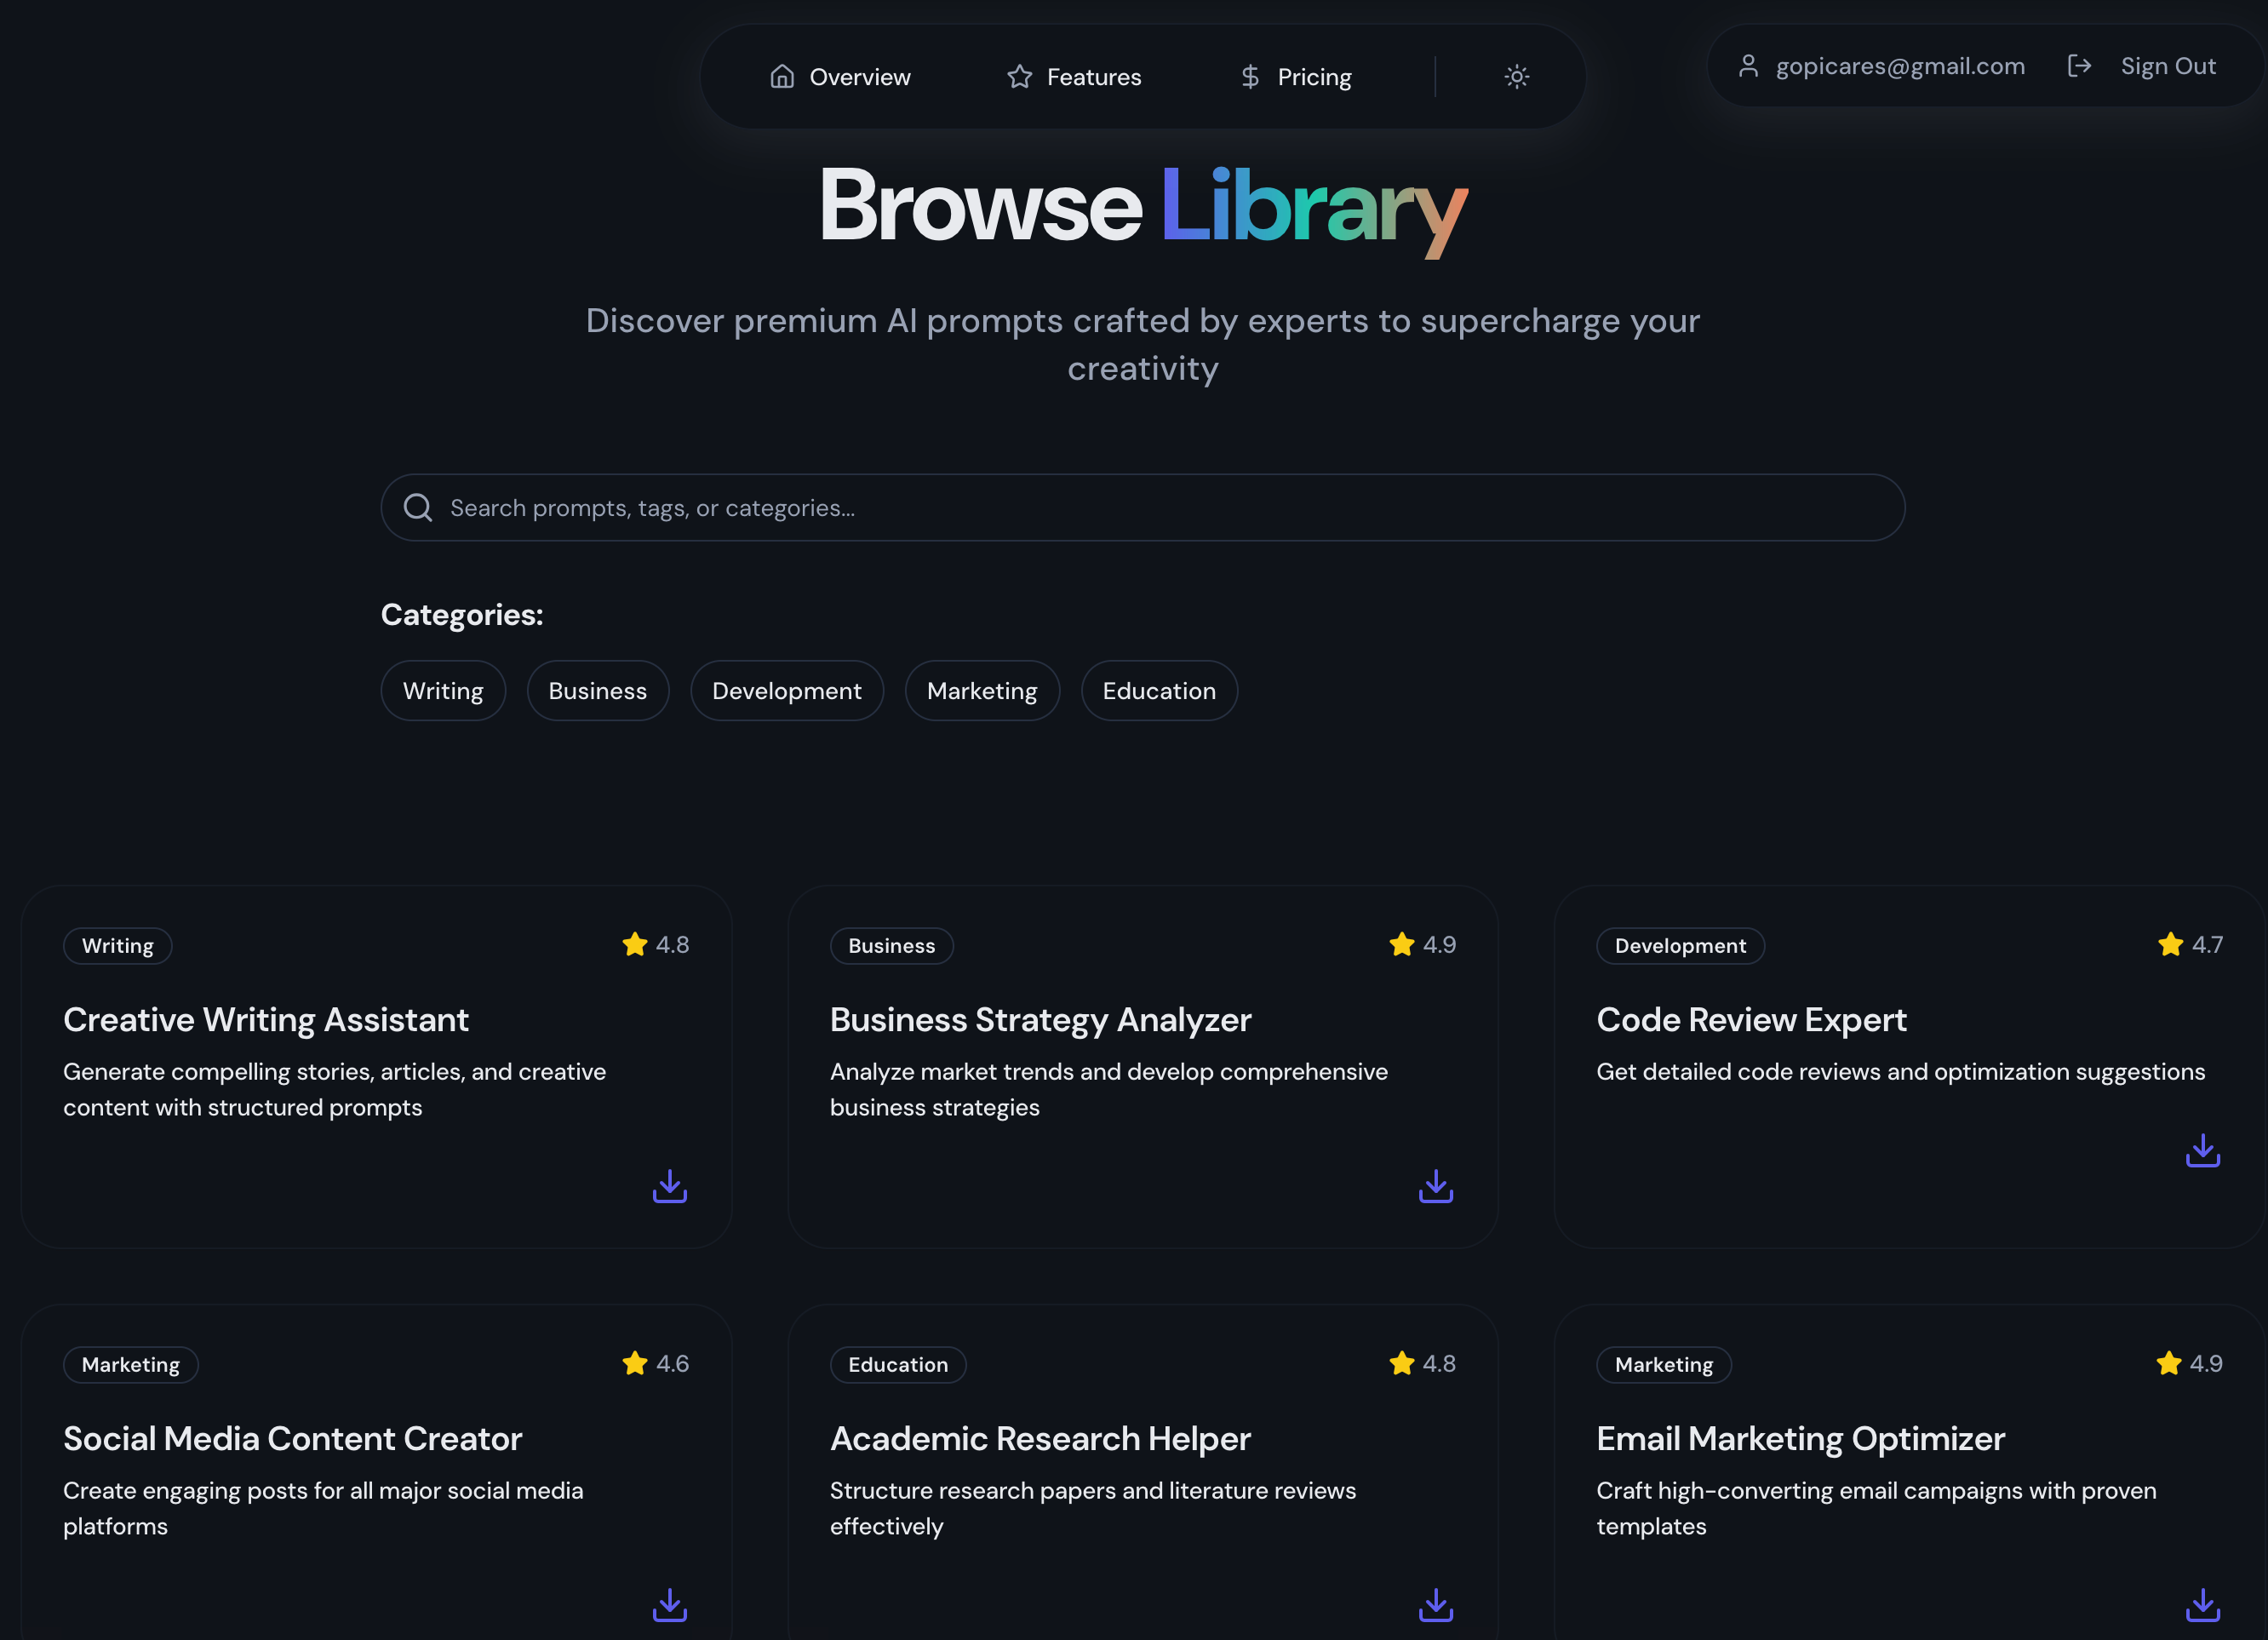This screenshot has height=1640, width=2268.
Task: Download the Academic Research Helper prompt
Action: click(1436, 1605)
